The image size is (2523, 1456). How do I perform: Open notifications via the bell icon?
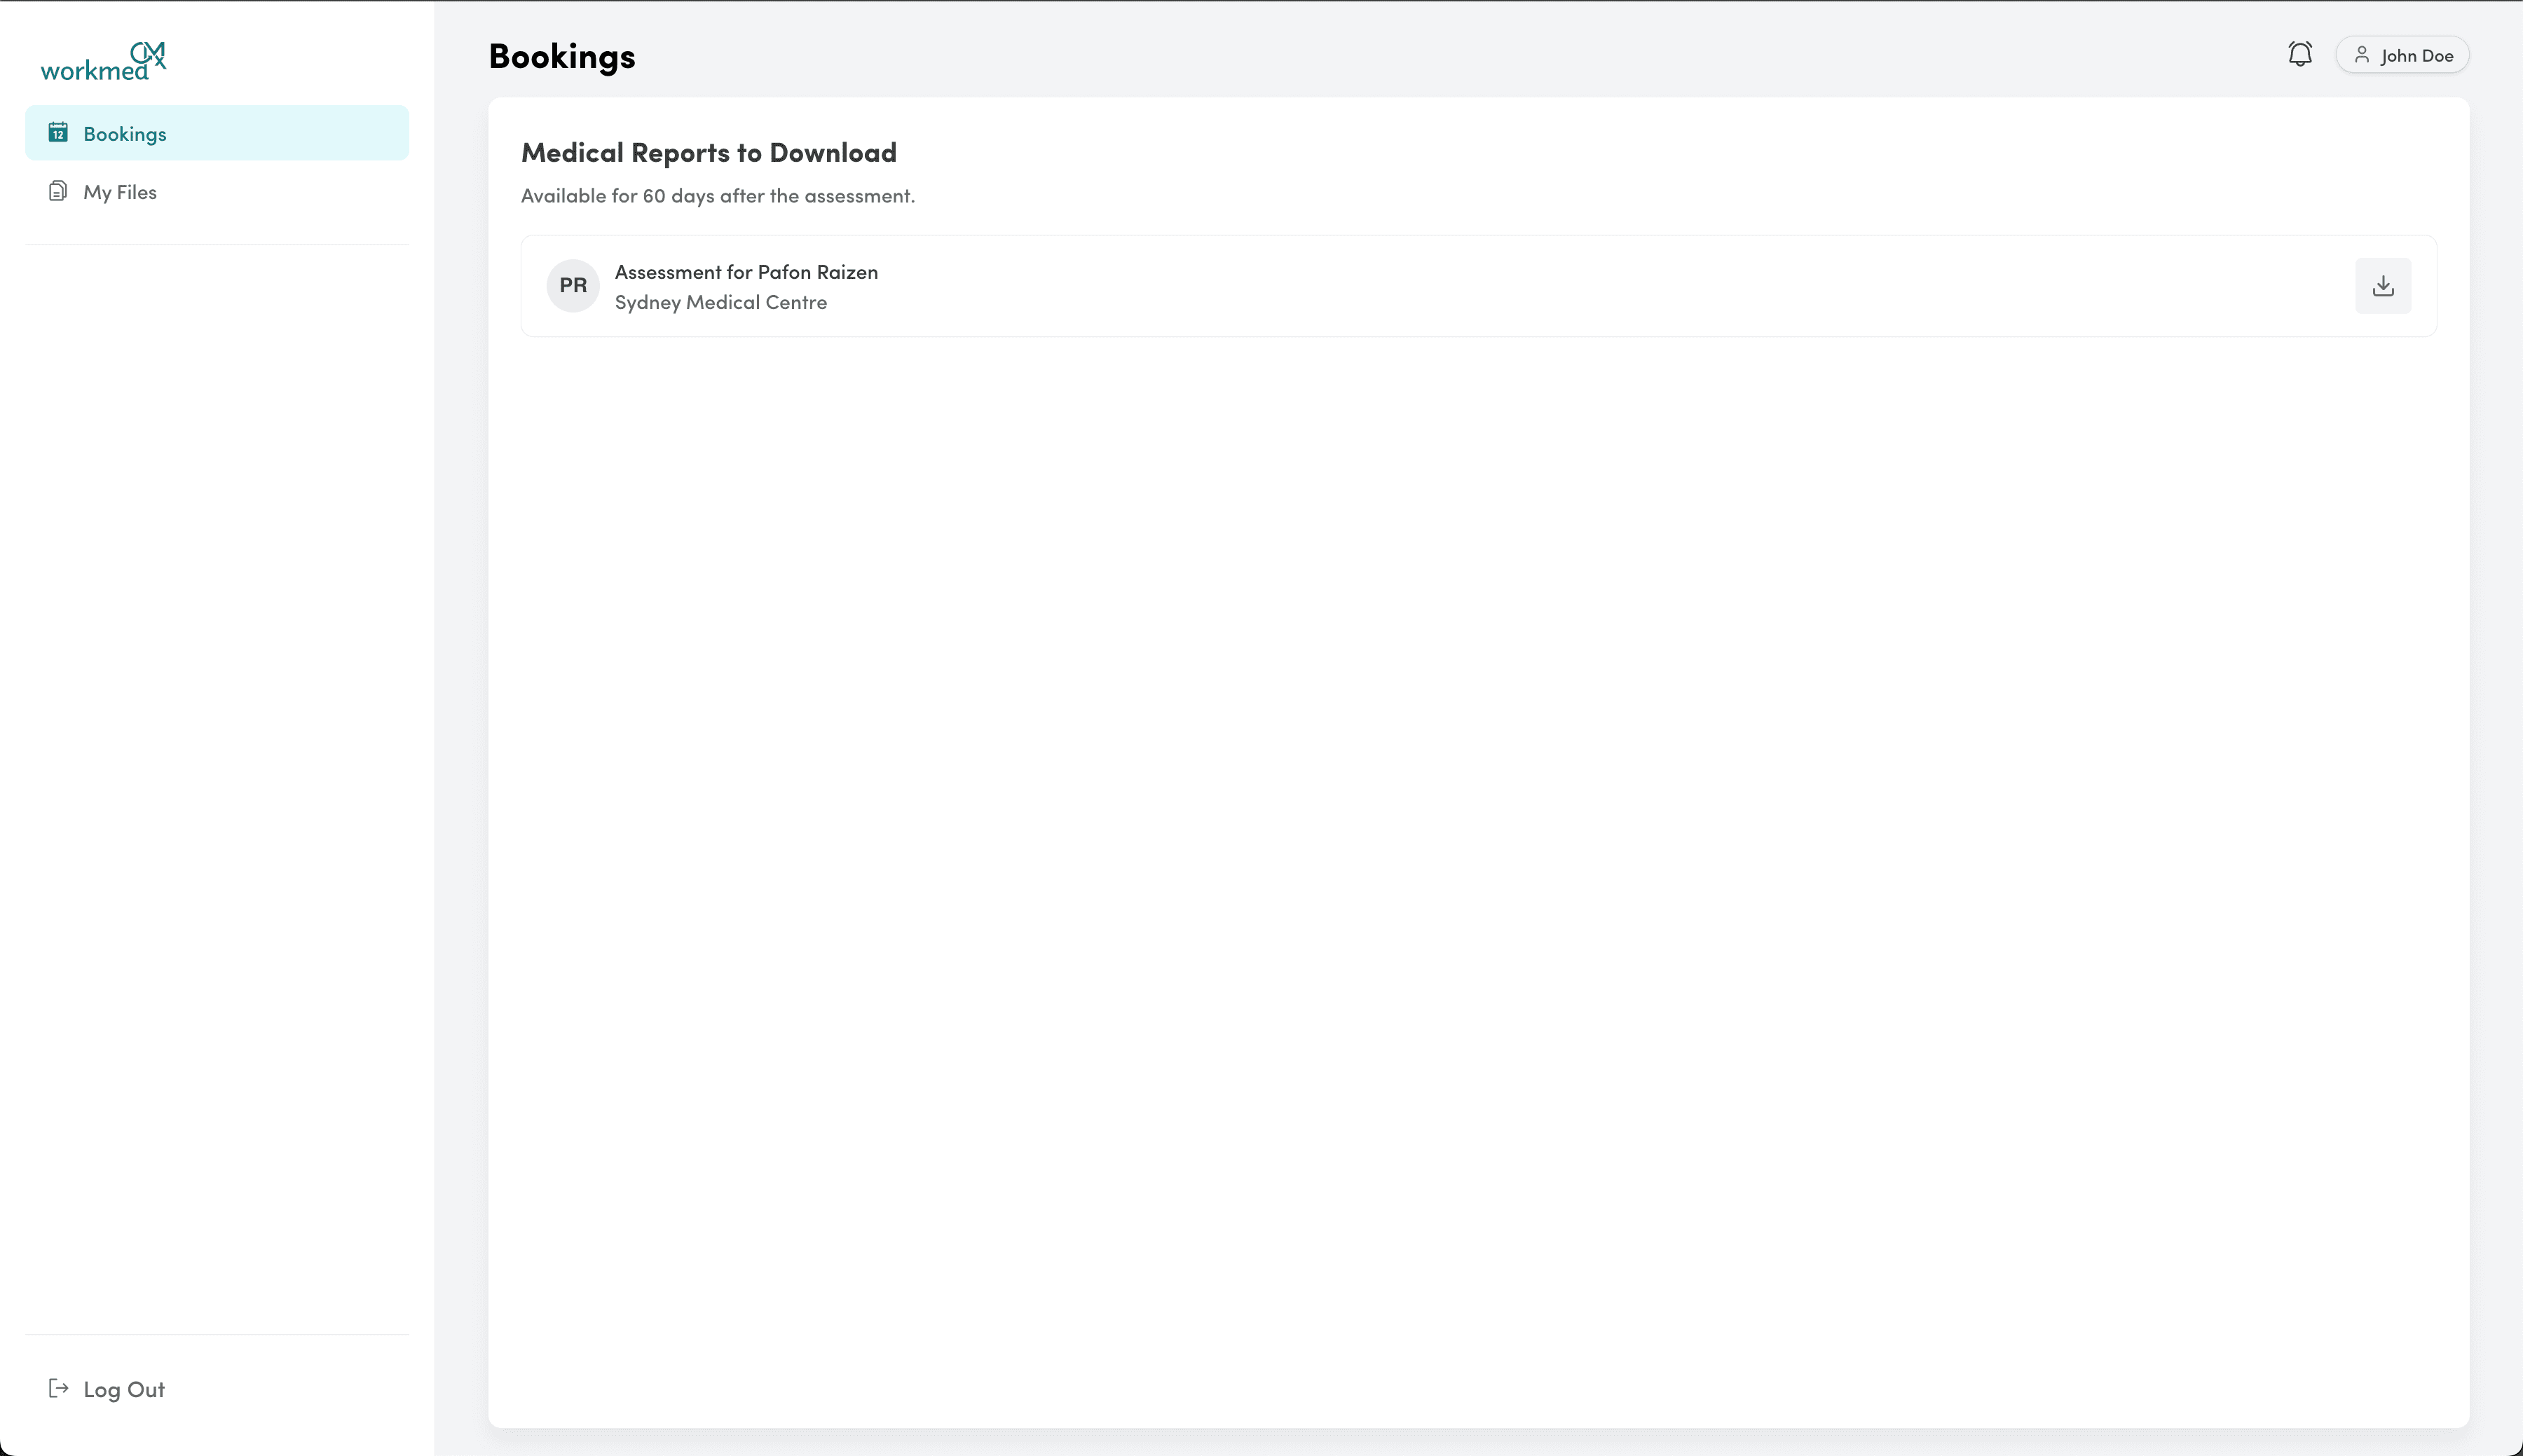(x=2299, y=54)
